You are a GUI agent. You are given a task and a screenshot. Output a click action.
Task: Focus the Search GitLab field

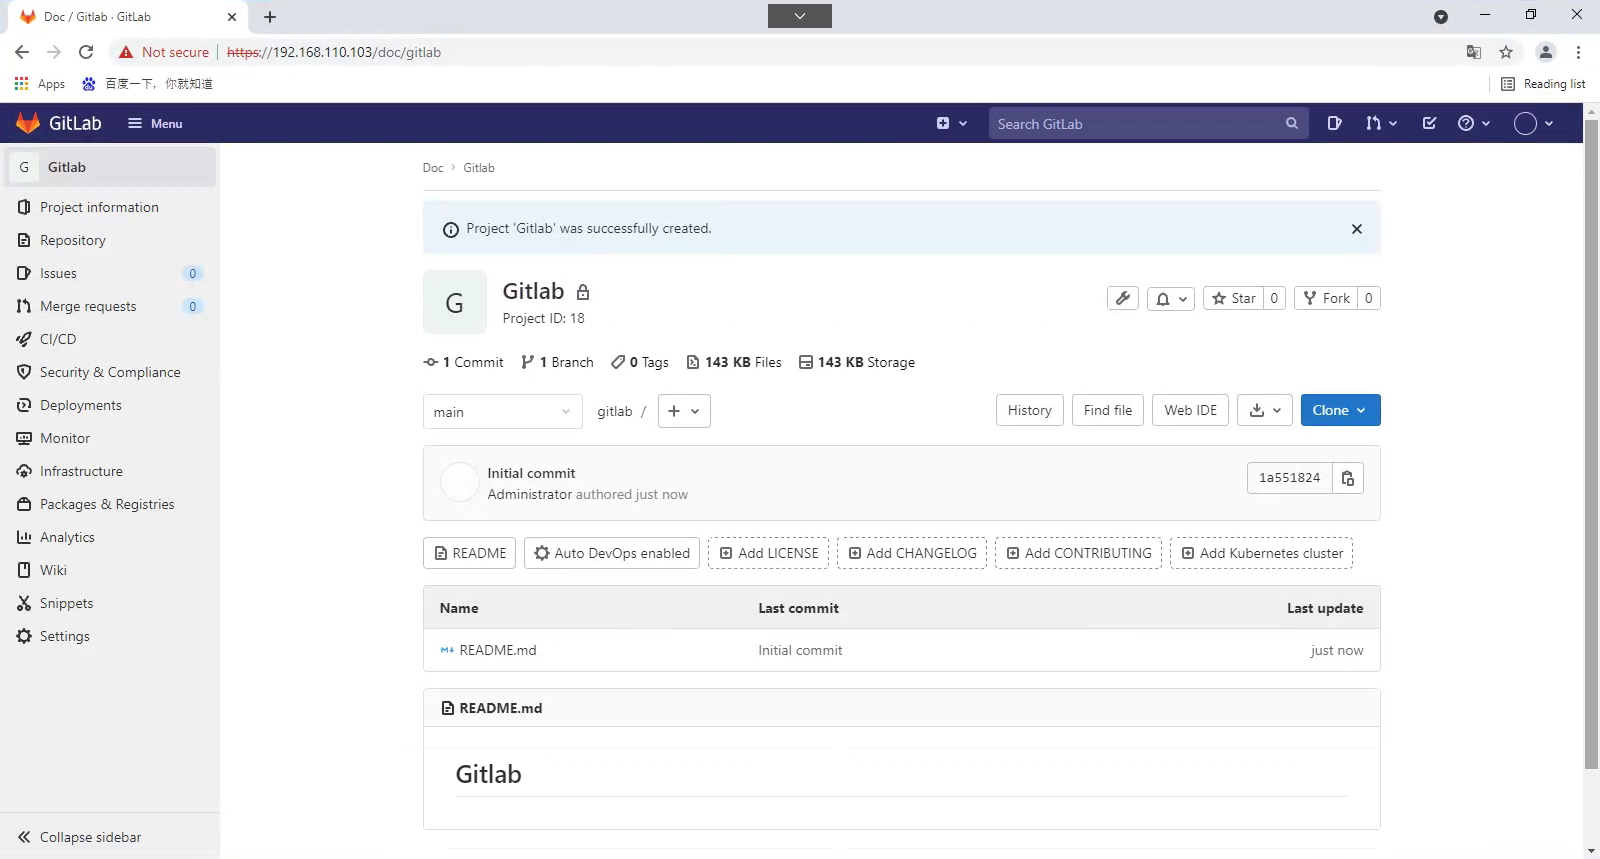[1148, 123]
